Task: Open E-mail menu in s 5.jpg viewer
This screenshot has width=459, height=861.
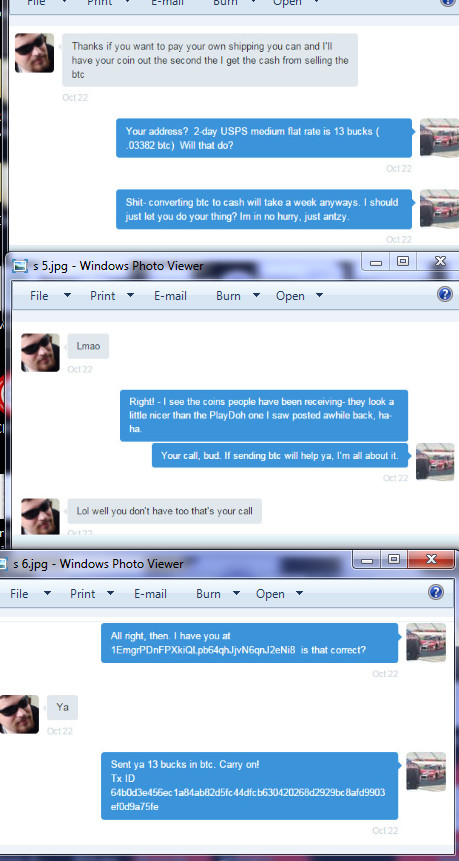Action: 170,296
